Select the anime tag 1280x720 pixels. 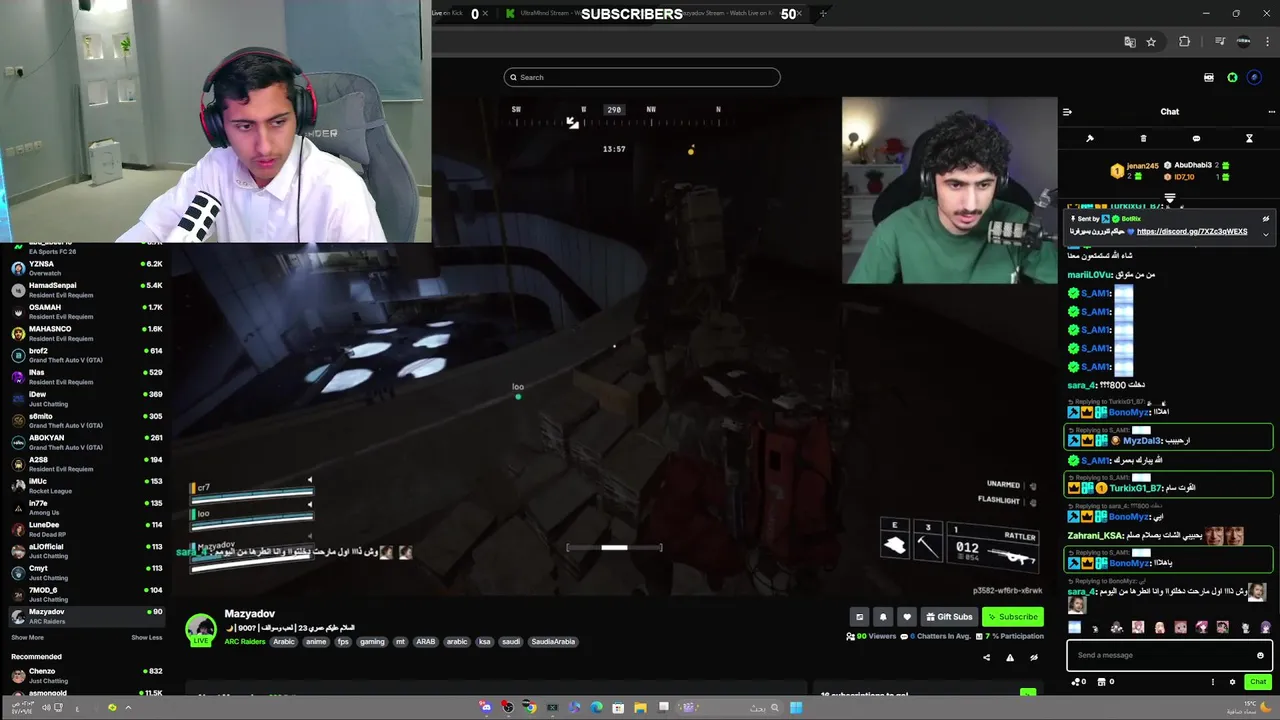(316, 642)
